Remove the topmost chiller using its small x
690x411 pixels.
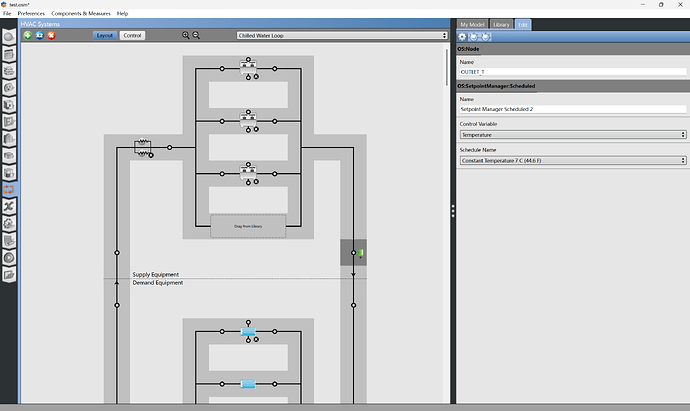(x=256, y=77)
